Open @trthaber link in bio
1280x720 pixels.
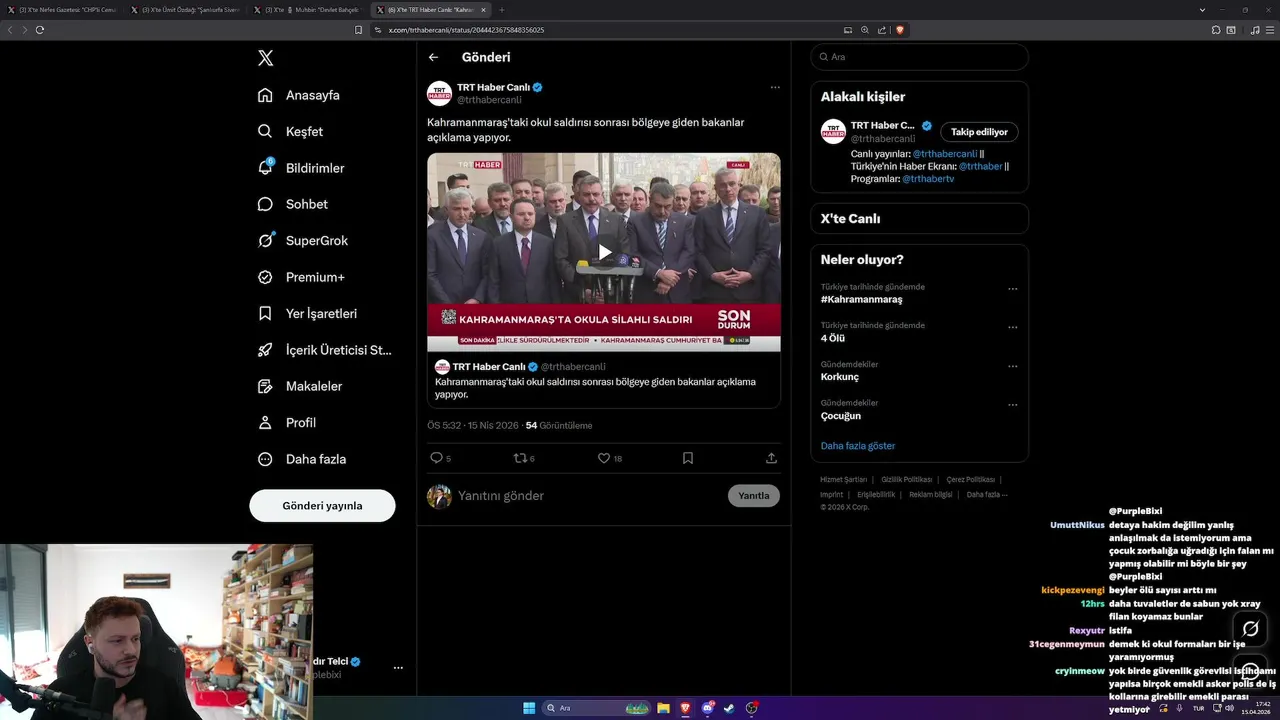pos(981,166)
